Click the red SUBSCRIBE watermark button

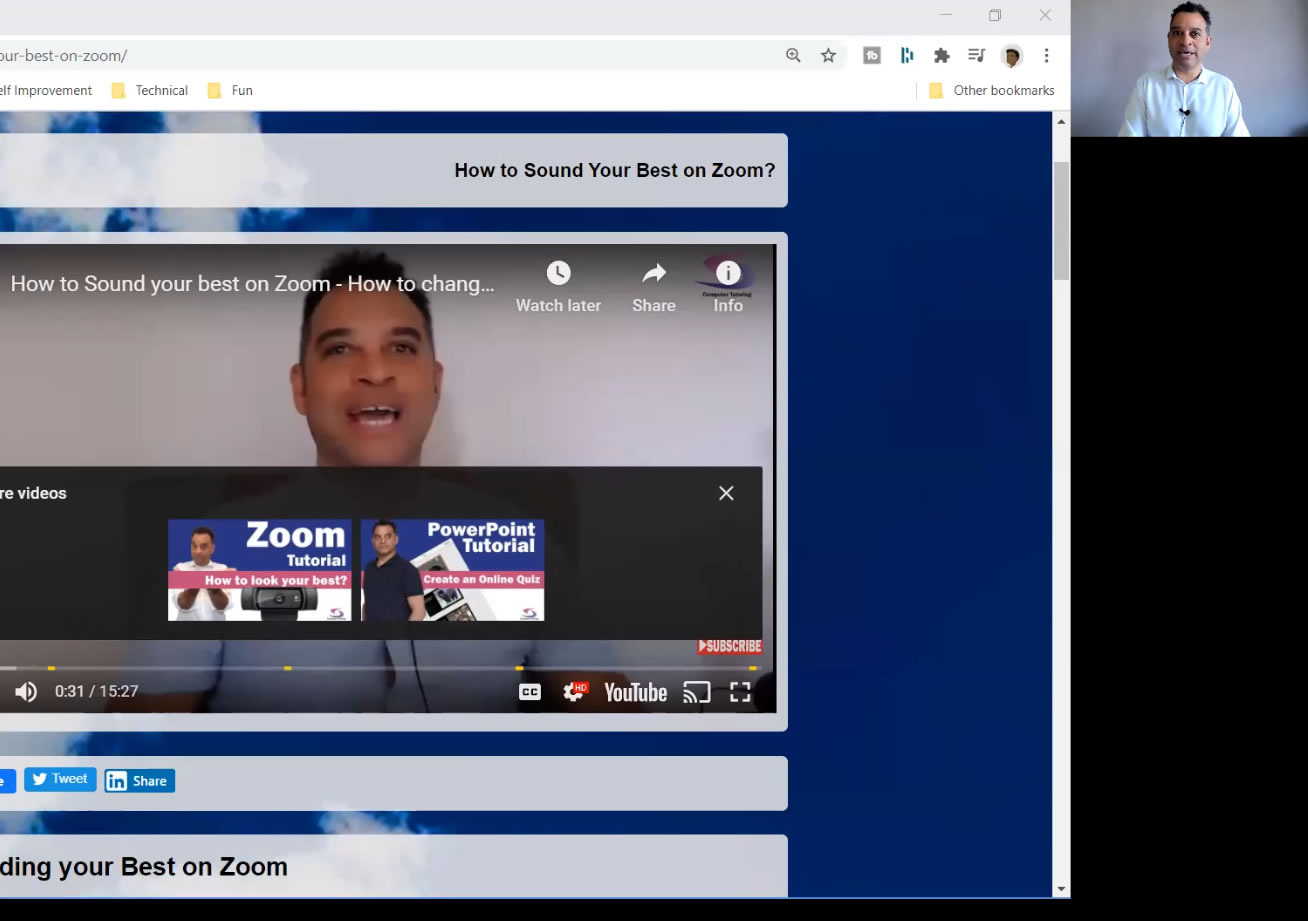[x=729, y=646]
